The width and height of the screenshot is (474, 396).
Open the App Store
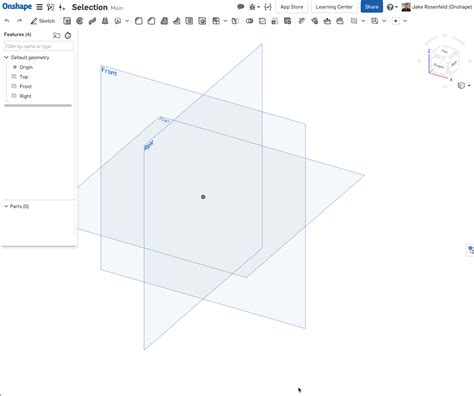(292, 7)
